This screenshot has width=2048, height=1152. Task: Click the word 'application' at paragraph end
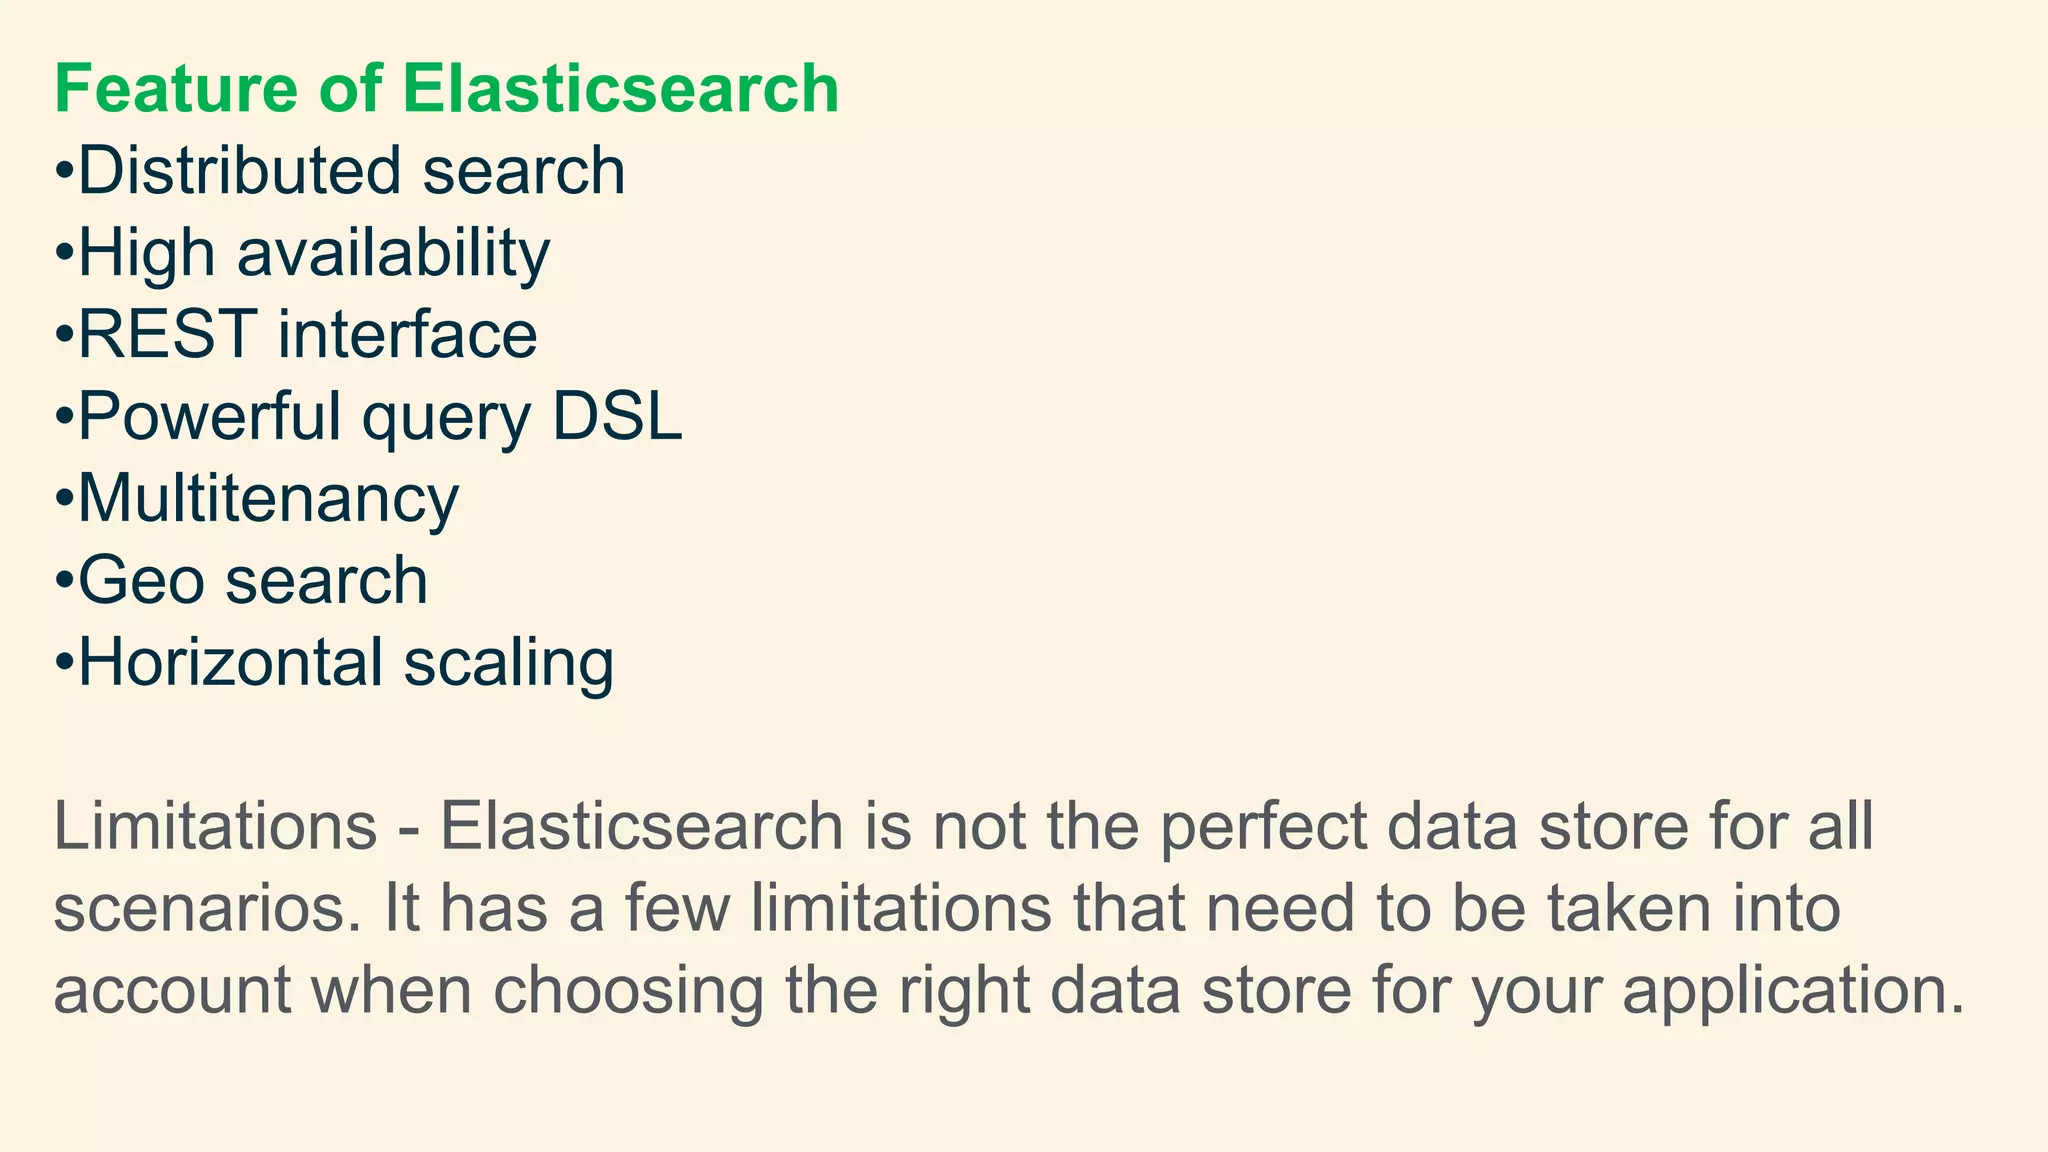(1785, 990)
